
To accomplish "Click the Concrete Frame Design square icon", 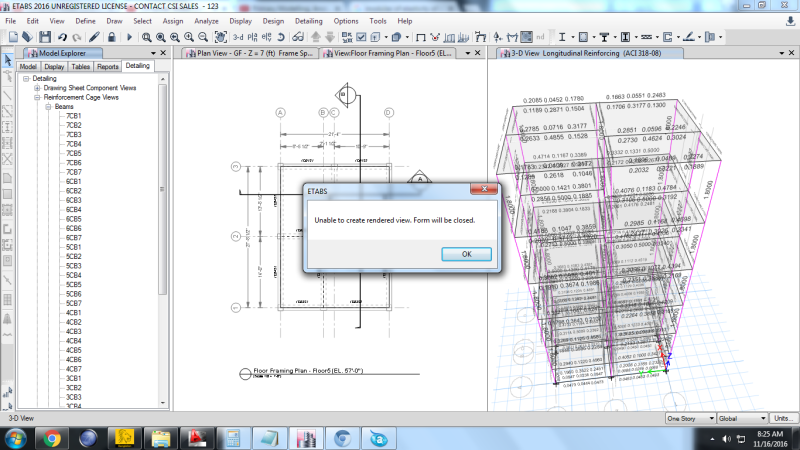I will pos(583,37).
